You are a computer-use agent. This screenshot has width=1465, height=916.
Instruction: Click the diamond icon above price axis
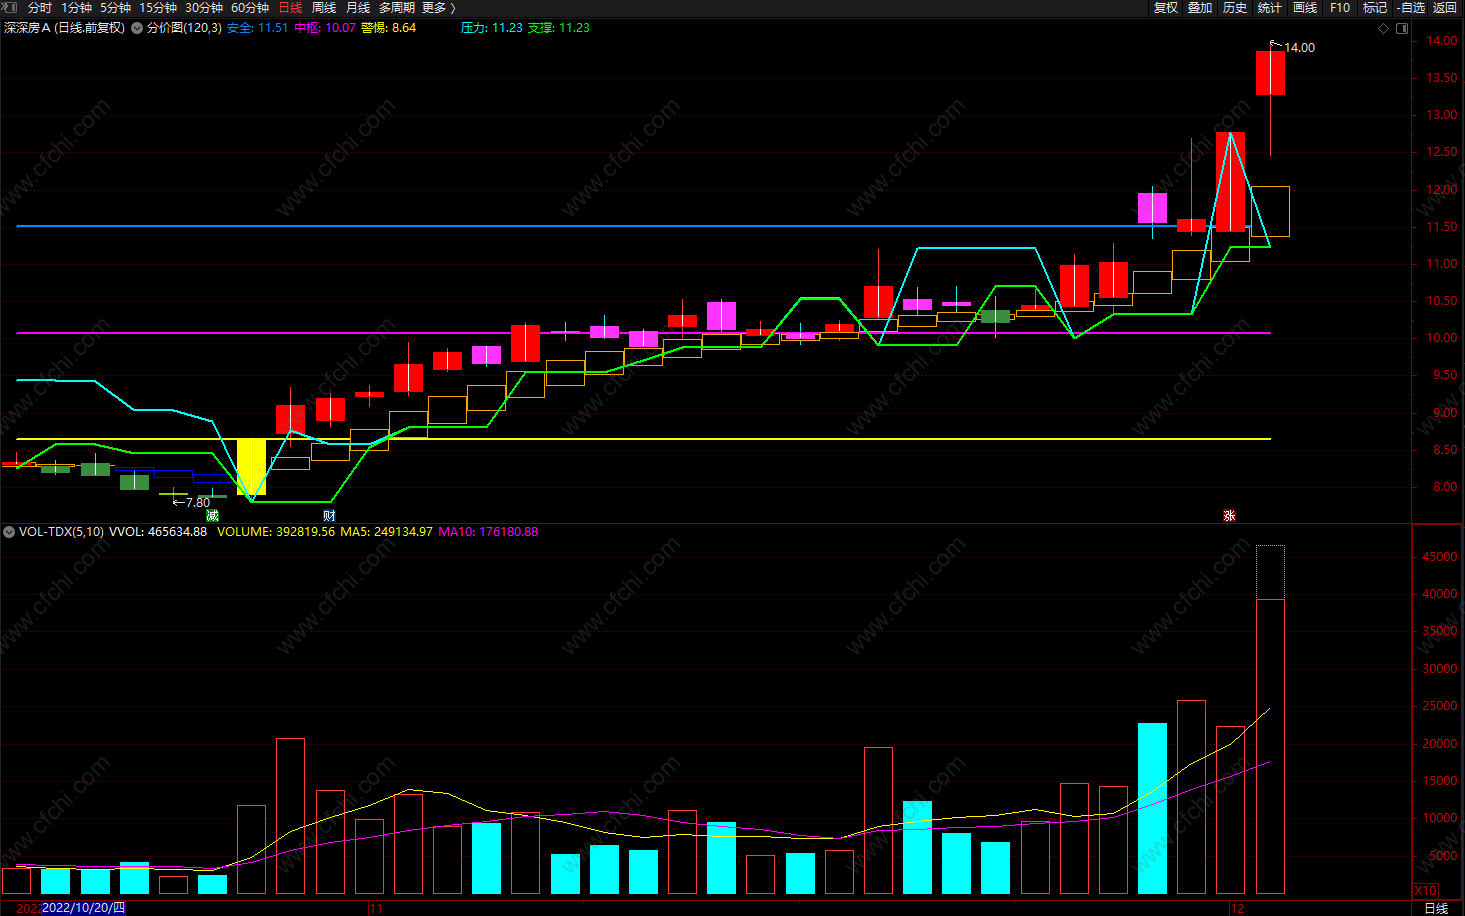[x=1384, y=28]
